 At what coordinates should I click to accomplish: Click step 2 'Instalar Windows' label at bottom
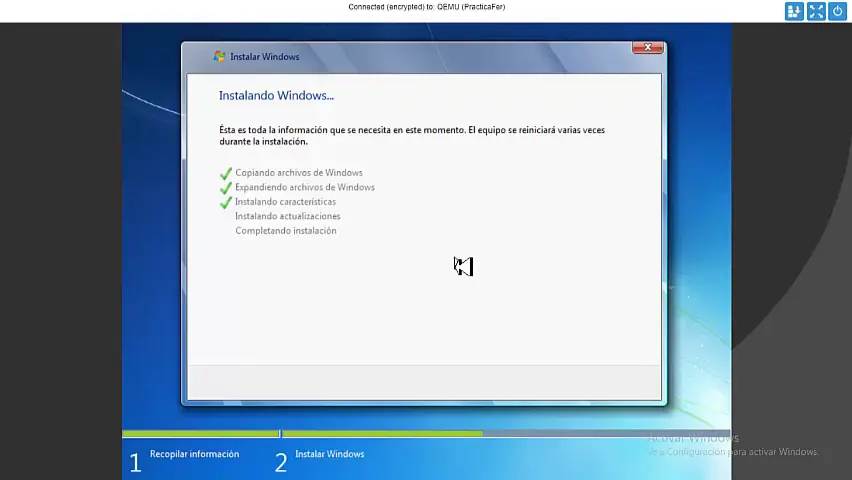329,454
